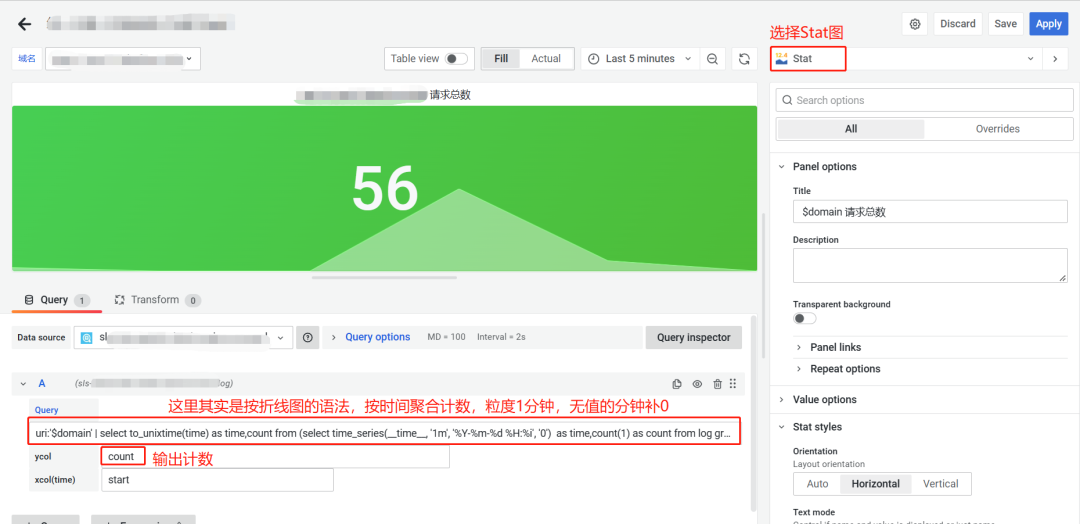1080x524 pixels.
Task: Enable Transparent background switch
Action: point(804,318)
